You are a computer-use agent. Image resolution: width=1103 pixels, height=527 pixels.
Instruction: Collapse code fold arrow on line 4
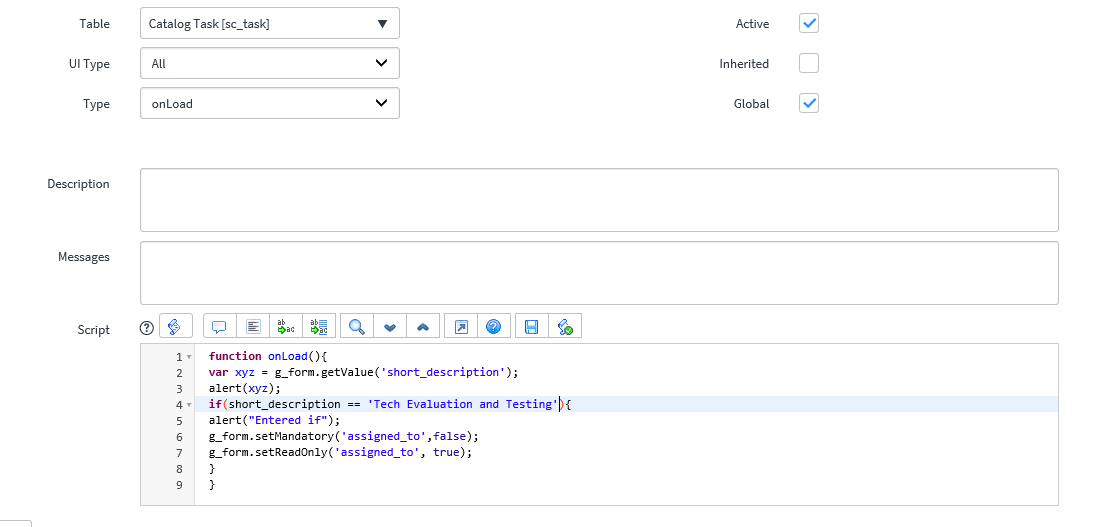click(189, 405)
